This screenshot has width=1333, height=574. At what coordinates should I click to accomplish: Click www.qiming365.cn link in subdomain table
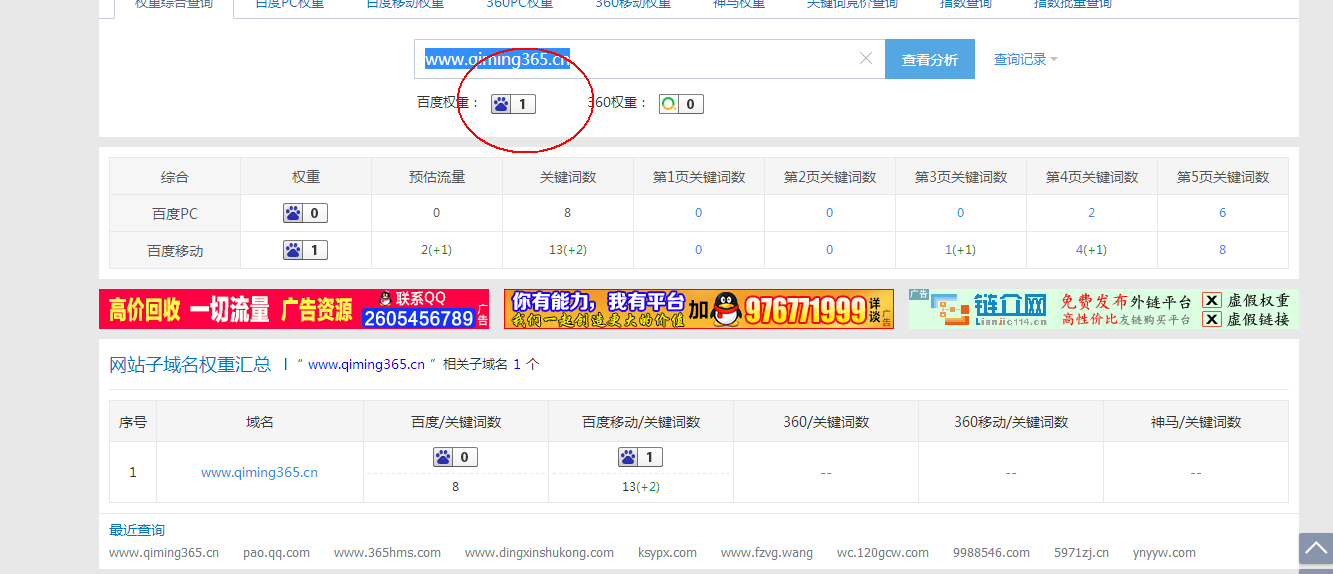[x=259, y=472]
